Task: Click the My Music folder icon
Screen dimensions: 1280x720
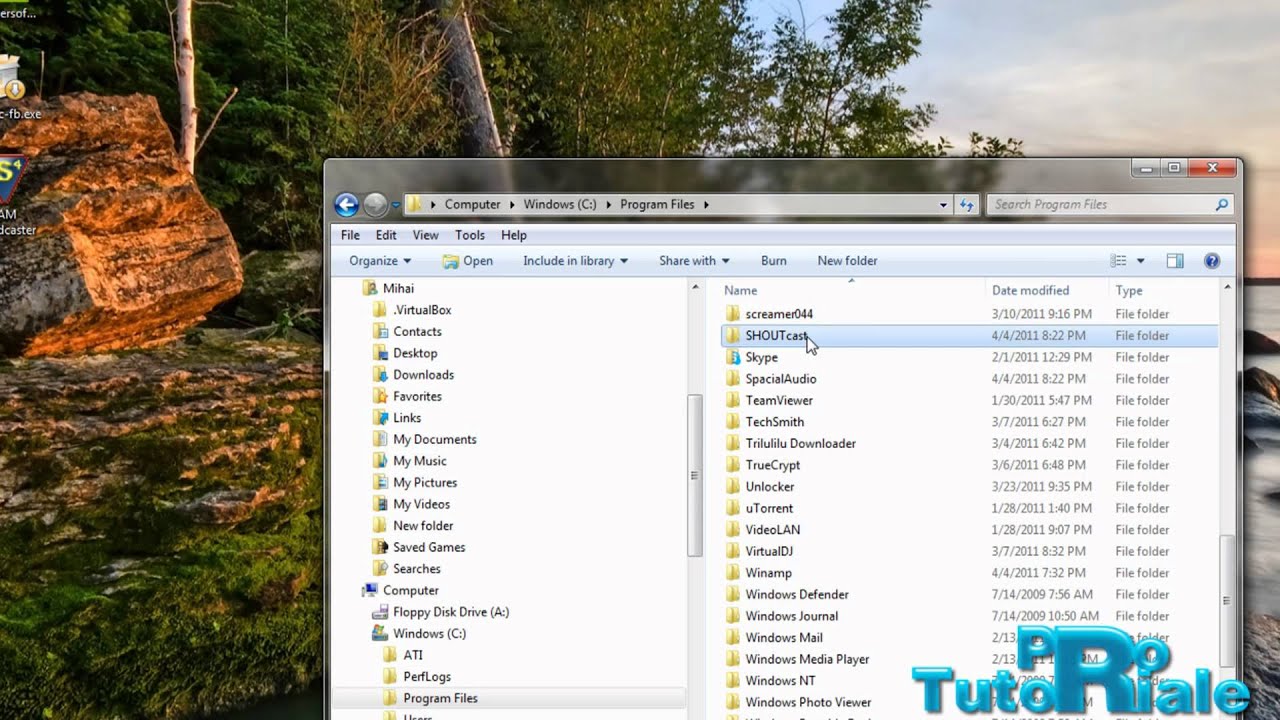Action: pyautogui.click(x=380, y=461)
